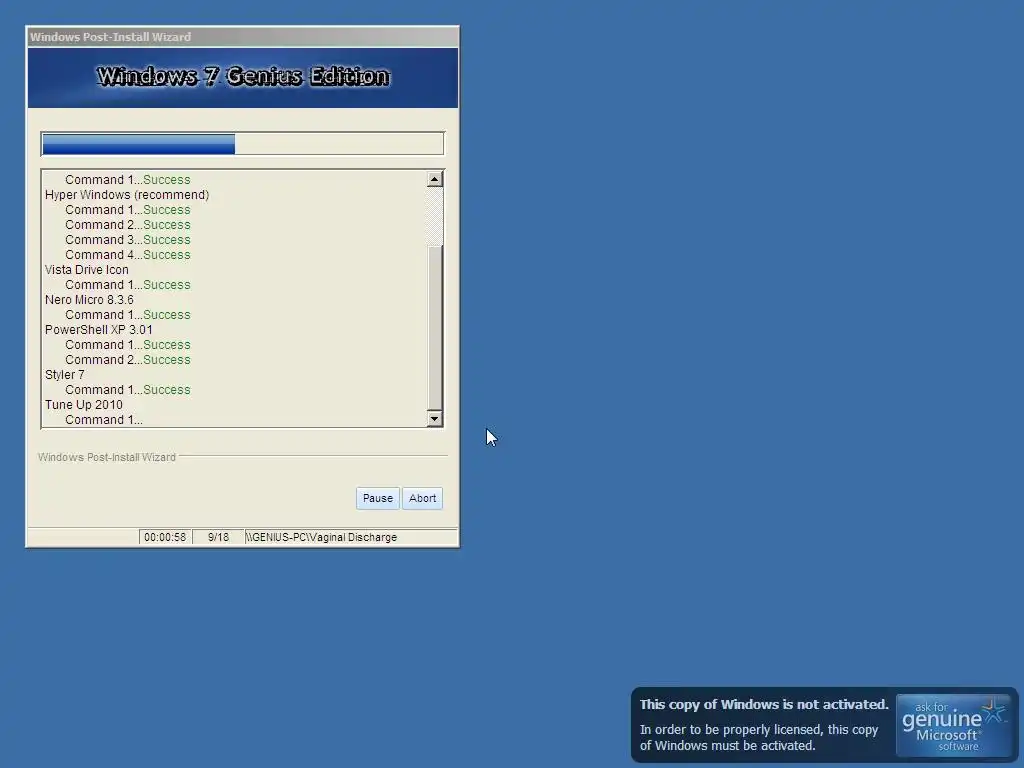
Task: Click 'Command 1...Success' under Styler 7
Action: coord(128,390)
